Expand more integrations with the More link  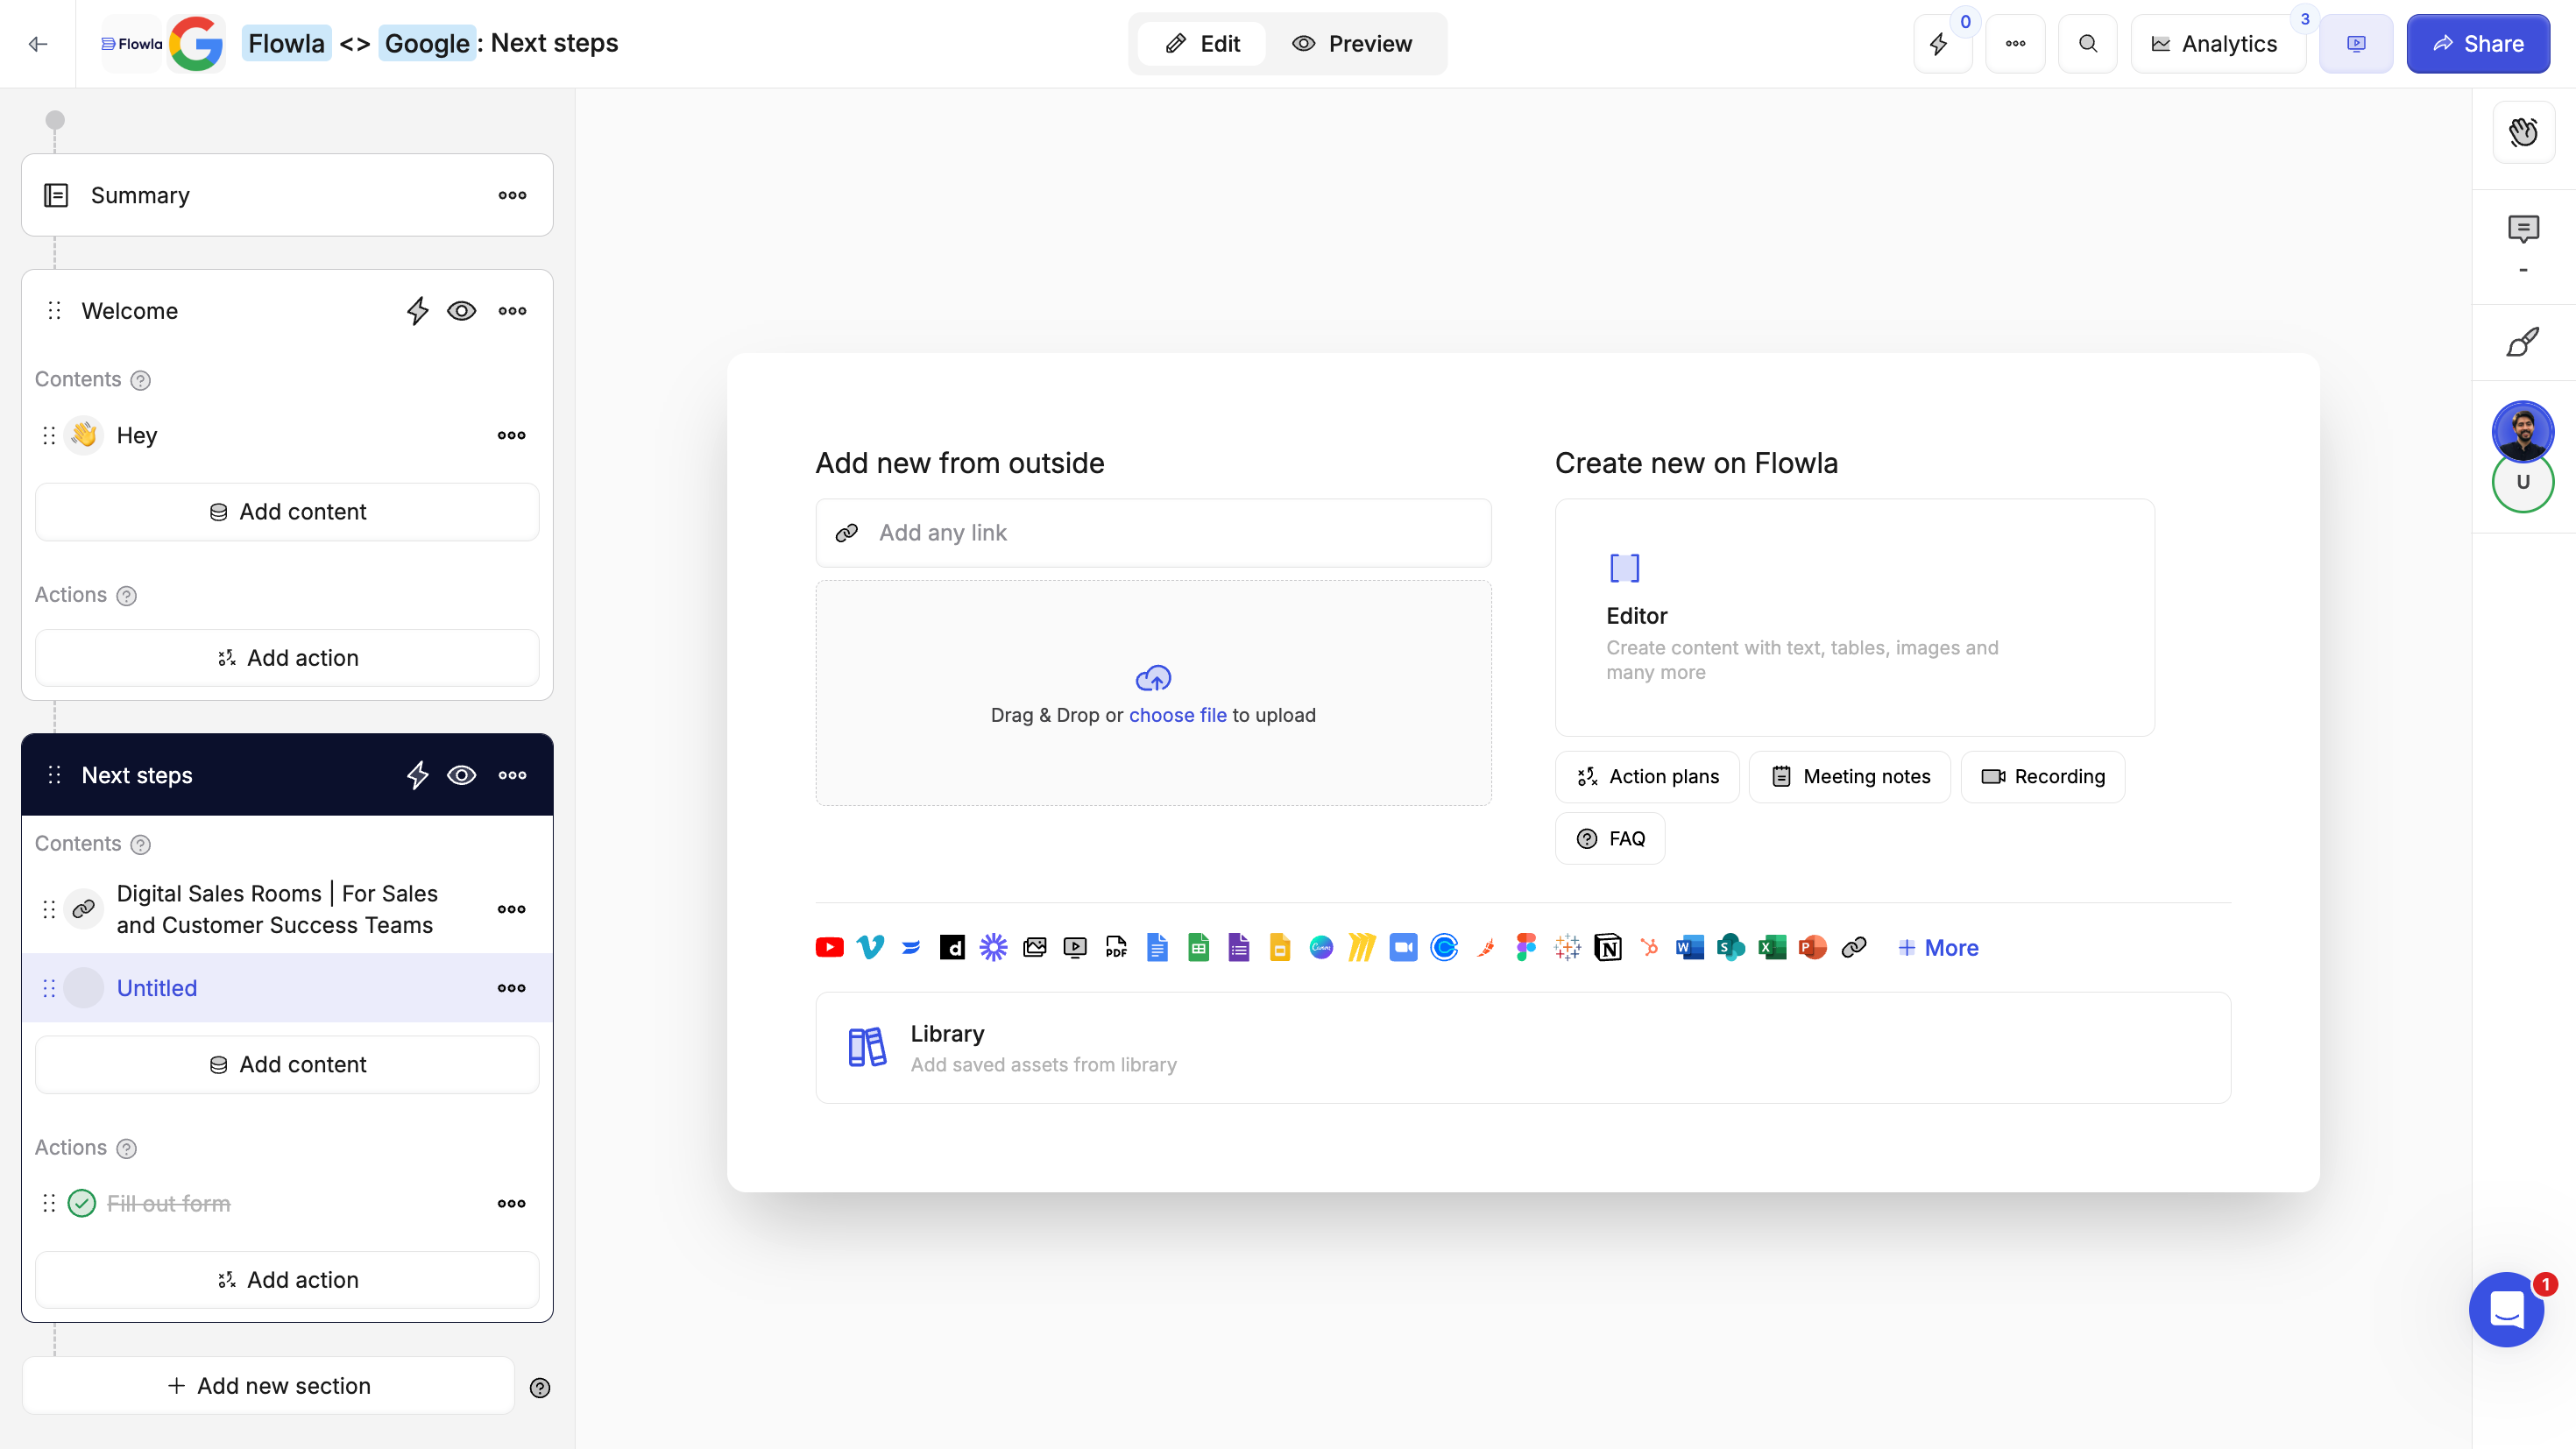1938,947
